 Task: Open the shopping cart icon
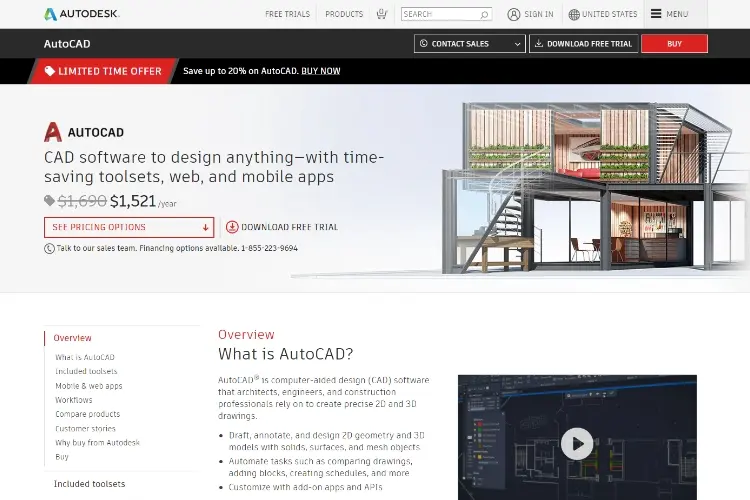tap(382, 14)
